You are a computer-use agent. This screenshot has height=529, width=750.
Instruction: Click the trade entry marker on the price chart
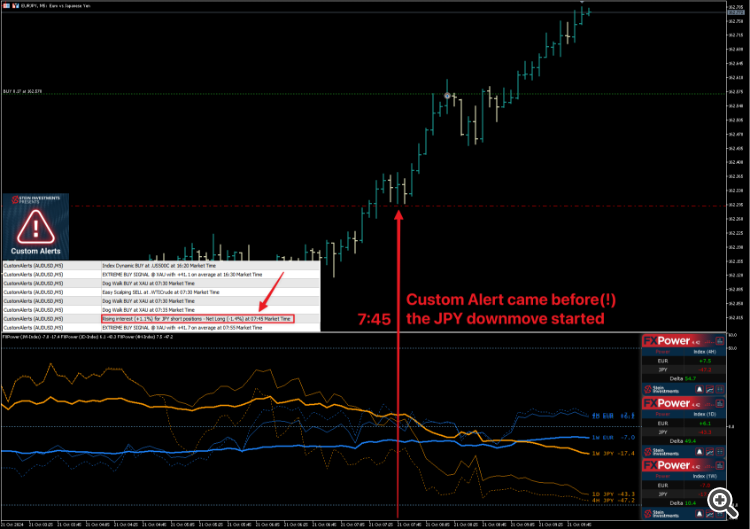tap(447, 96)
